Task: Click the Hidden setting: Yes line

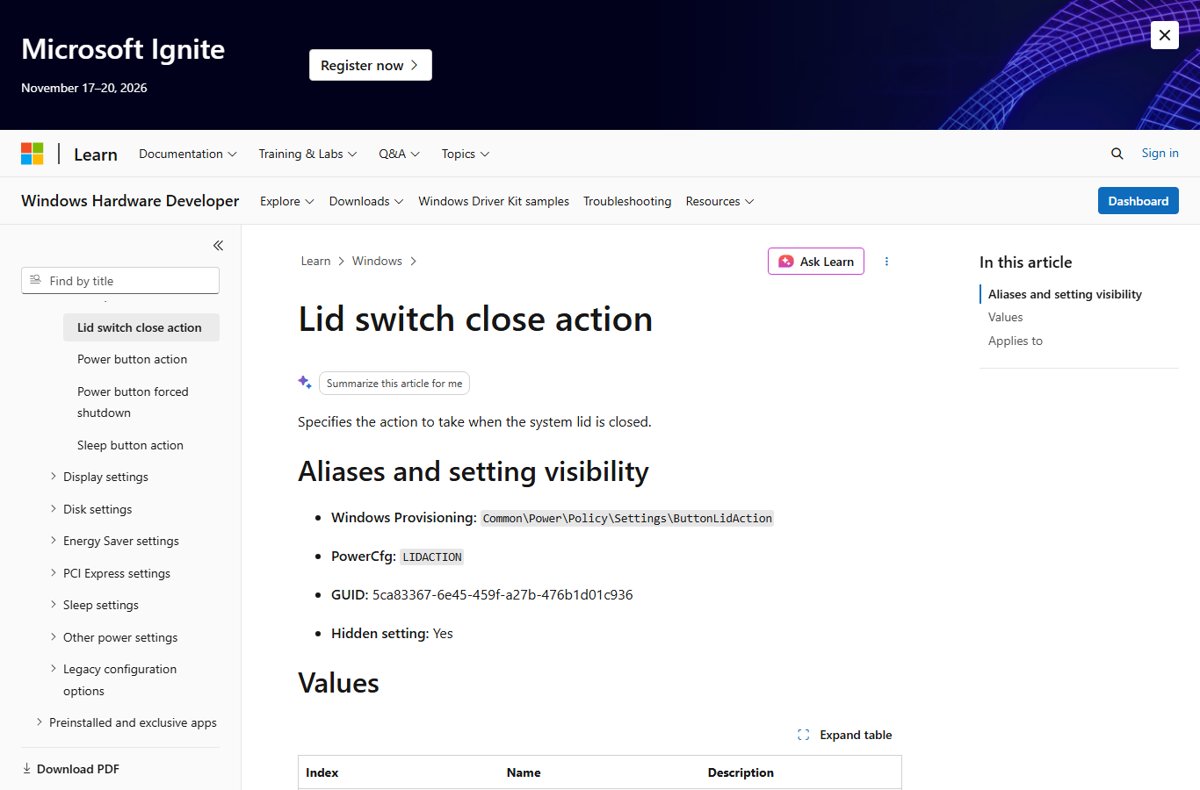Action: (392, 633)
